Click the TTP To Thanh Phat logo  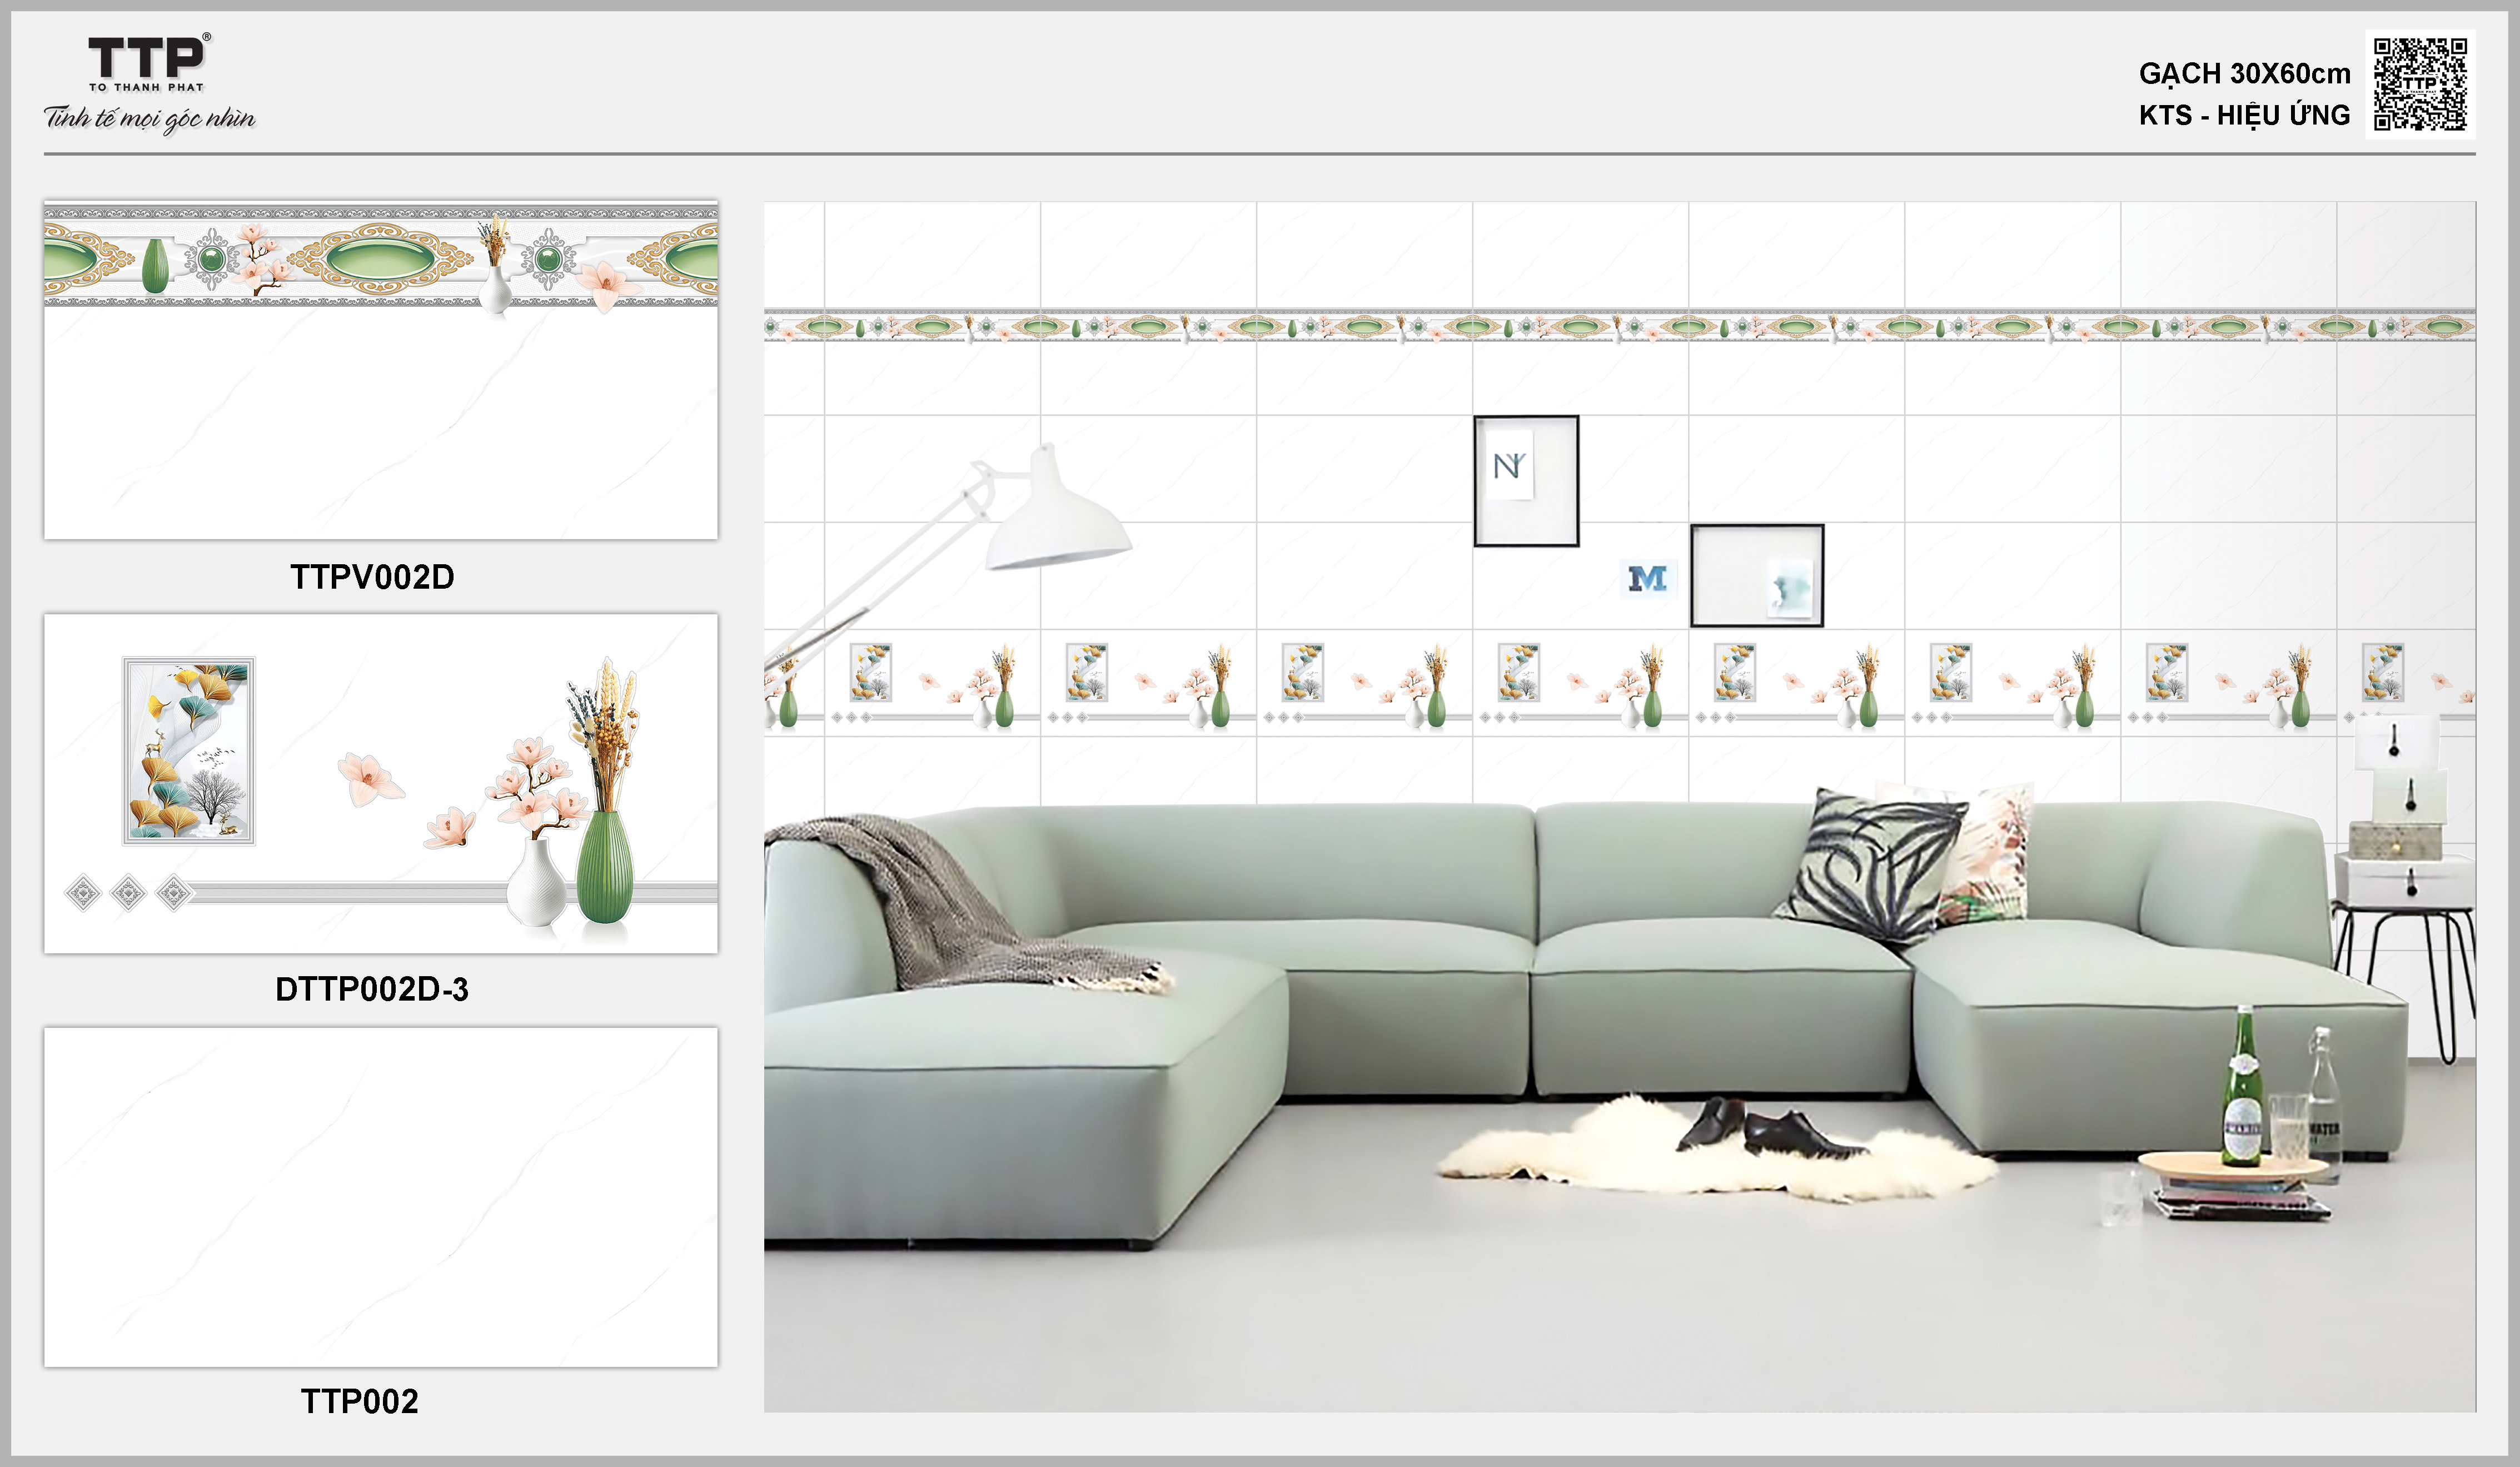point(147,62)
